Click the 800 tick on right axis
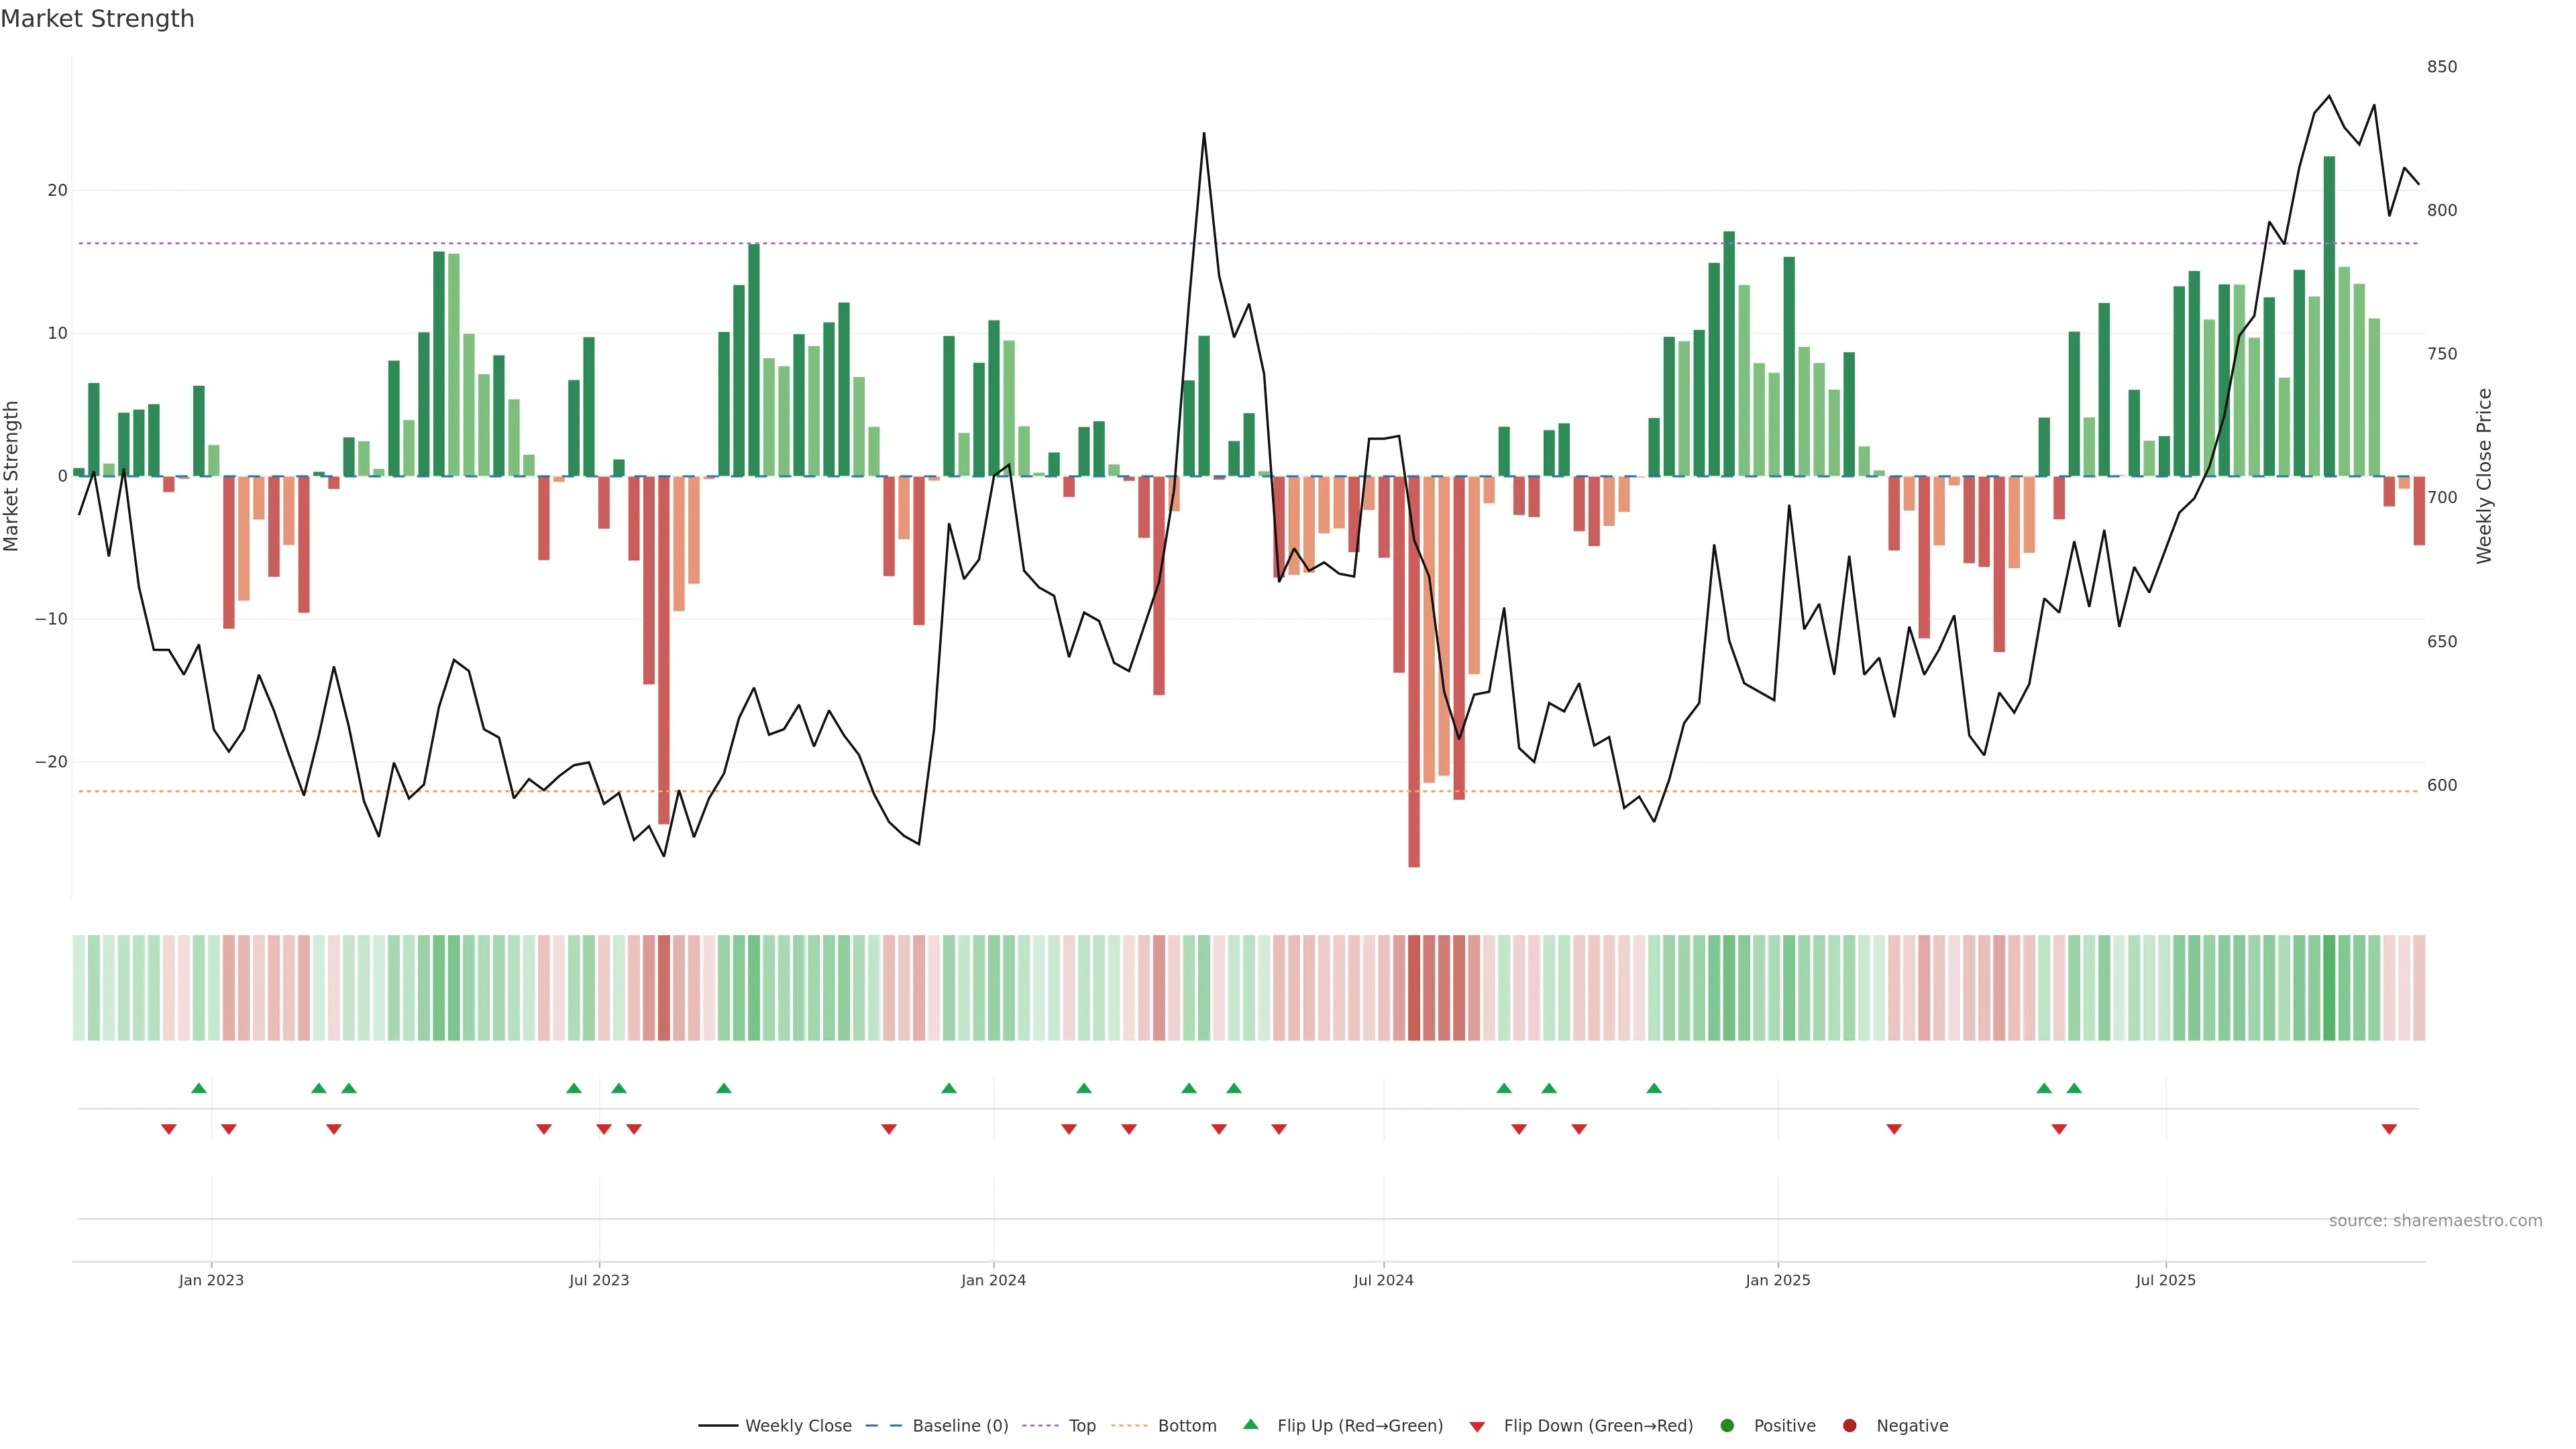Screen dimensions: 2576x1449 [2441, 210]
